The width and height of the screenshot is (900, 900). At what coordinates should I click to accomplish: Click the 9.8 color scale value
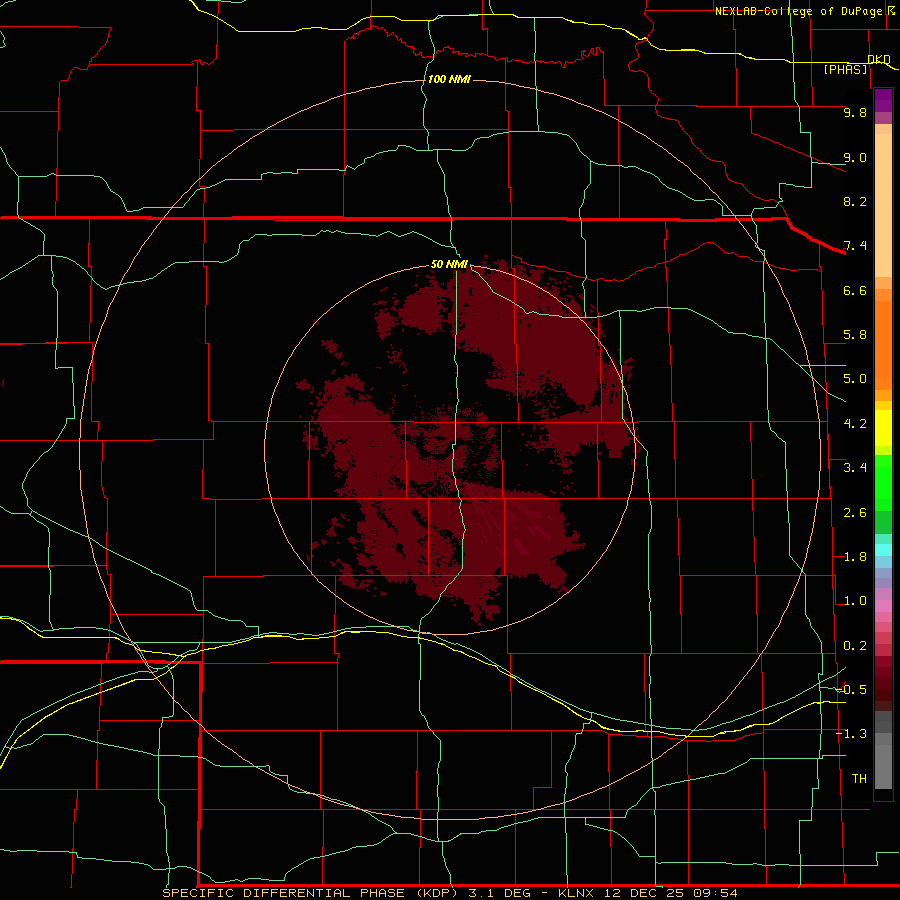point(855,112)
